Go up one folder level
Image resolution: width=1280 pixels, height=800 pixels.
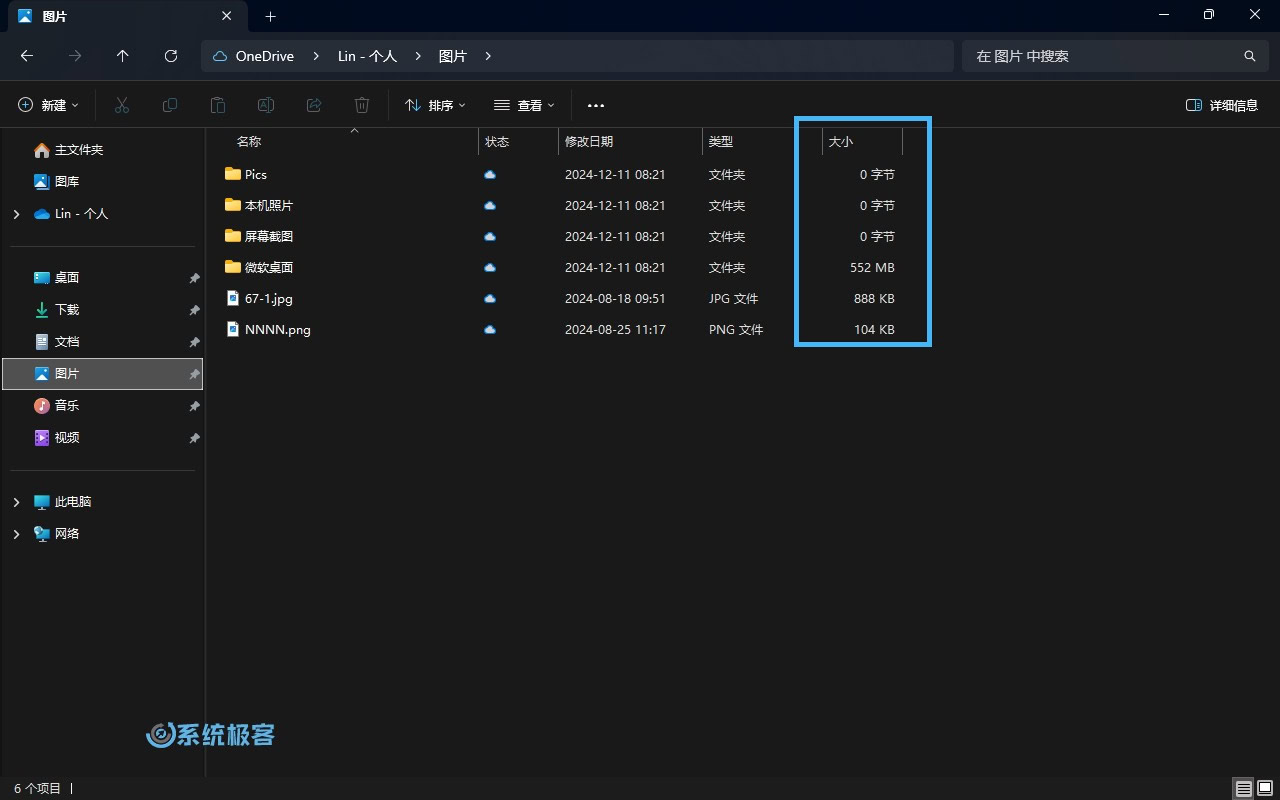point(123,56)
